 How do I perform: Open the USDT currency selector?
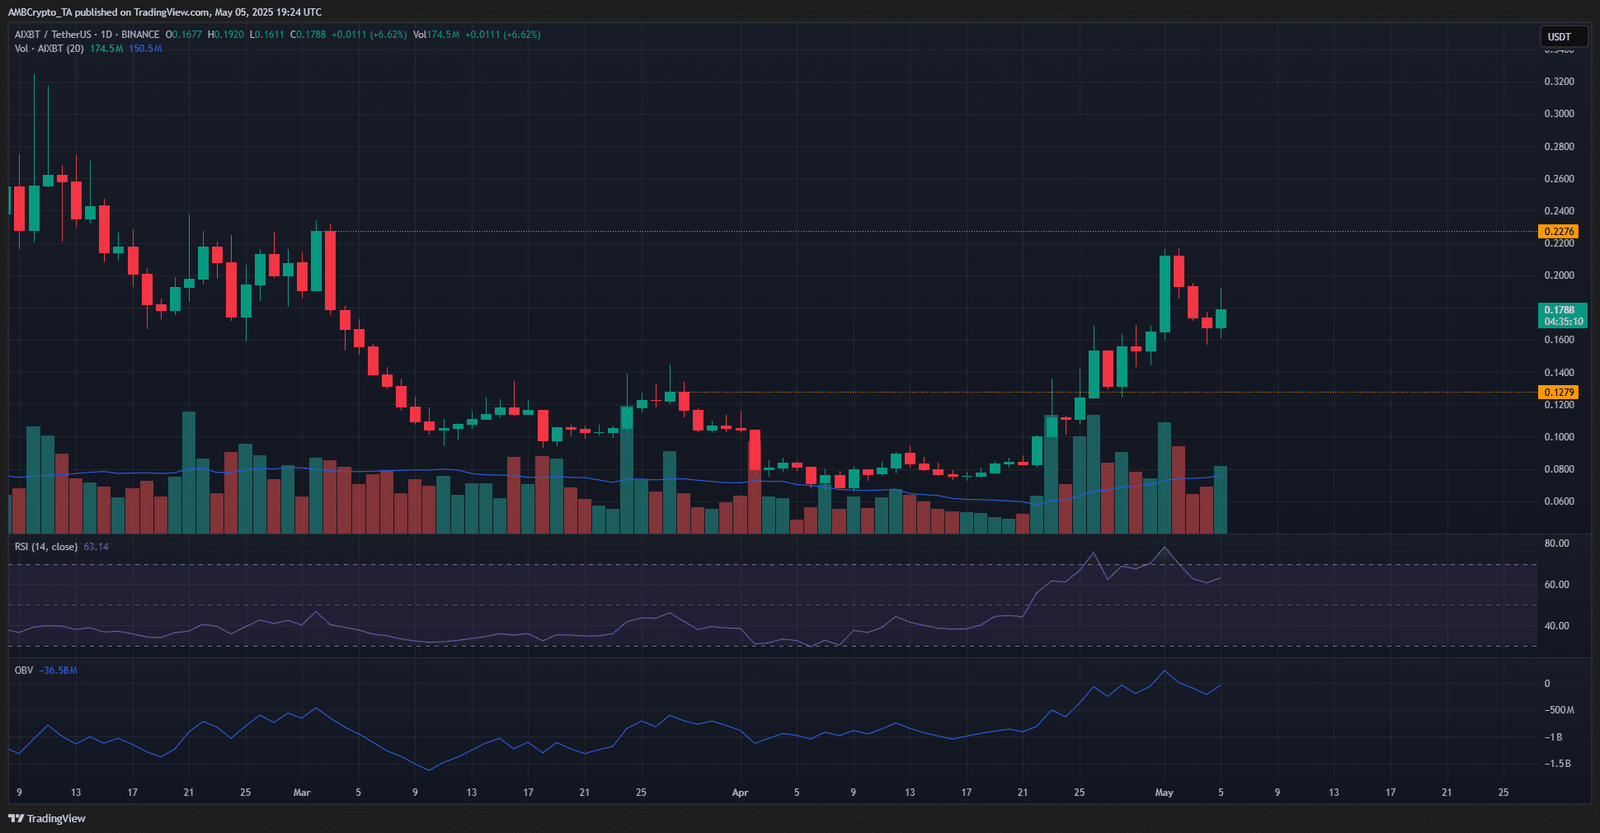coord(1560,37)
